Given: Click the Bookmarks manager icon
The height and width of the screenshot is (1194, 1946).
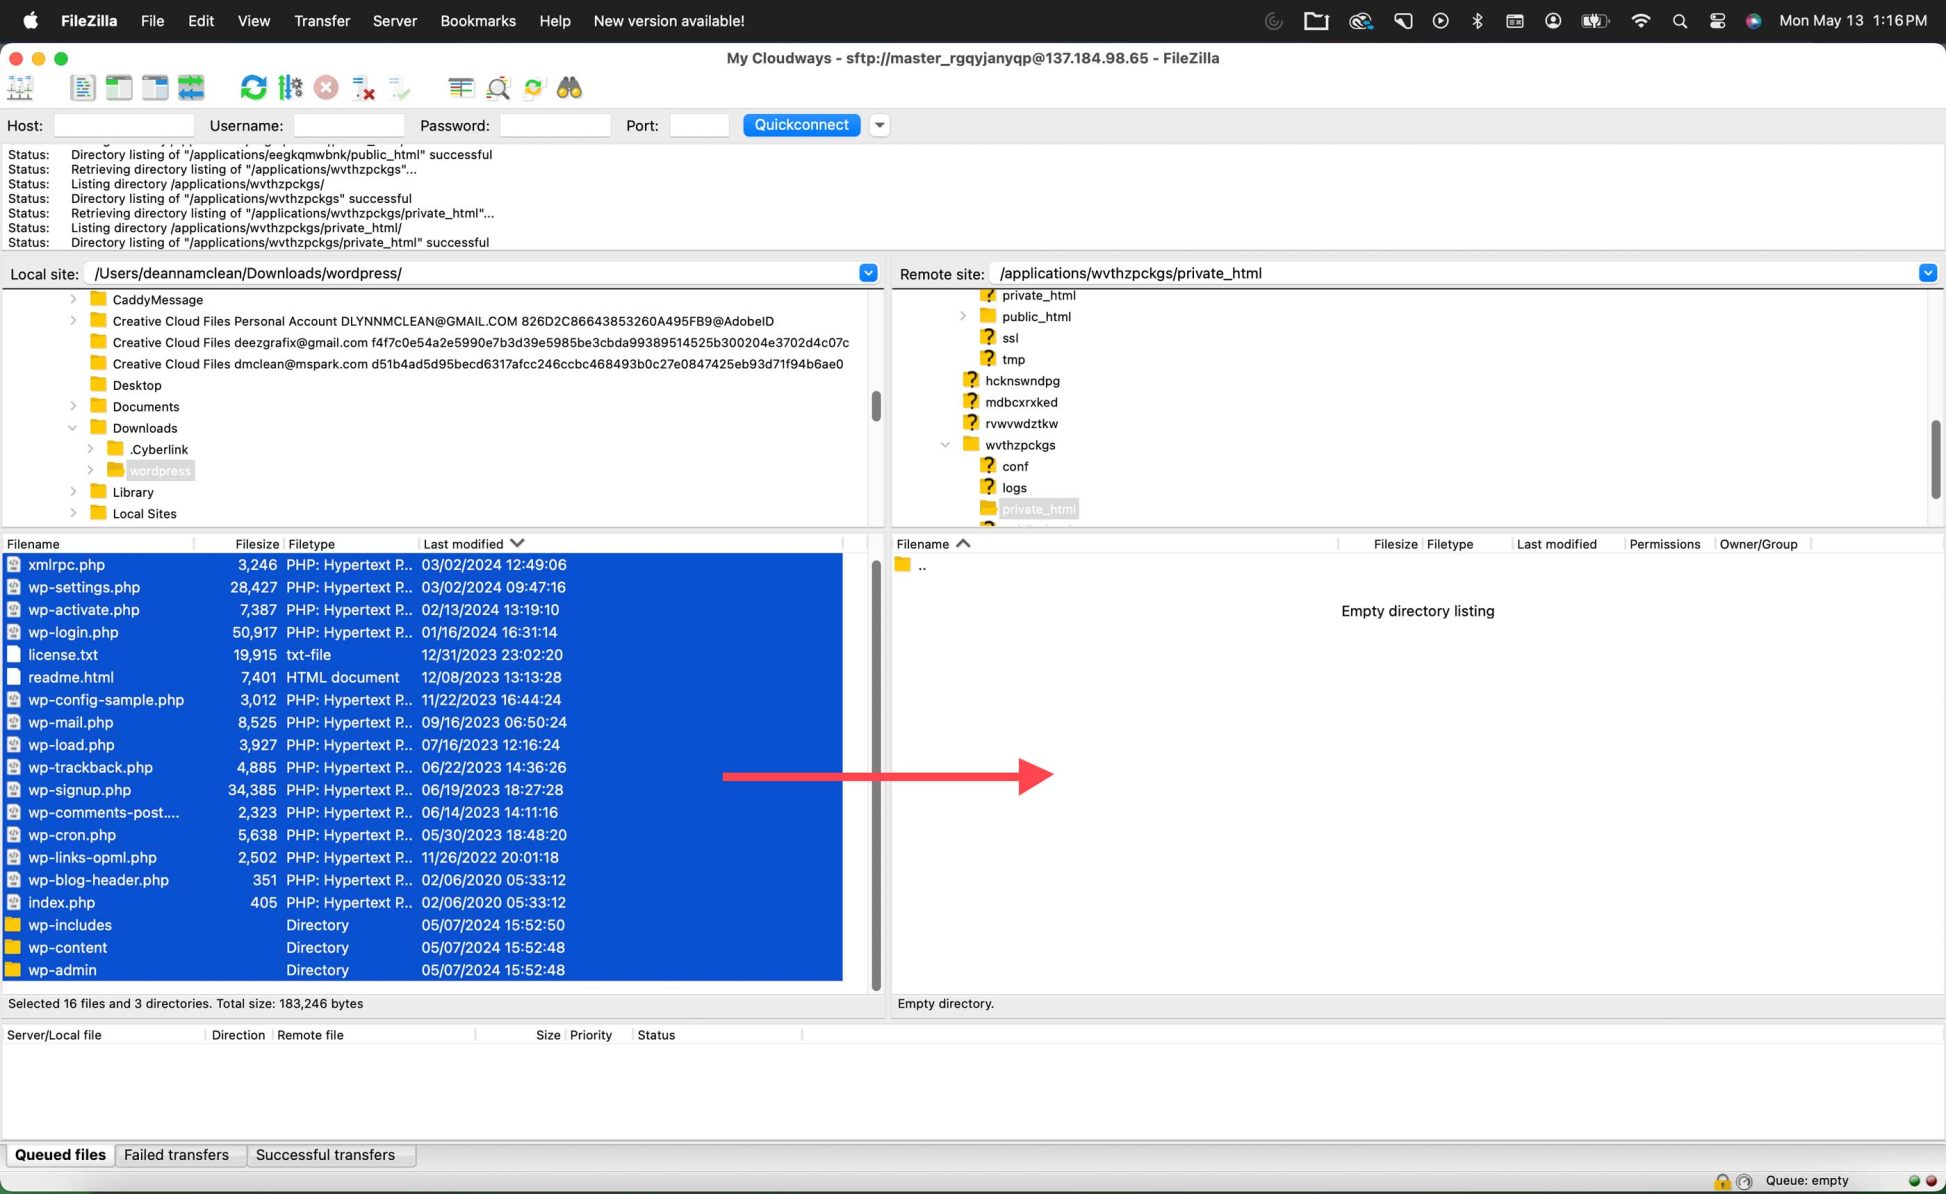Looking at the screenshot, I should click(x=460, y=88).
